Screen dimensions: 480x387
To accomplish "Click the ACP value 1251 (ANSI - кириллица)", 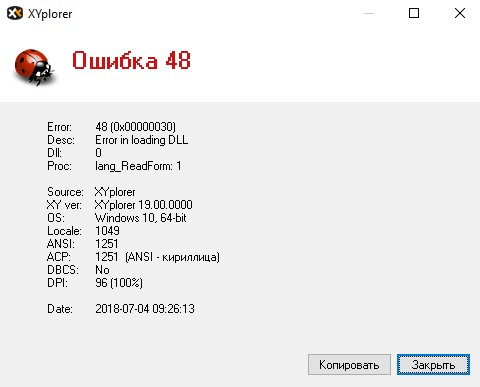I will pos(157,257).
